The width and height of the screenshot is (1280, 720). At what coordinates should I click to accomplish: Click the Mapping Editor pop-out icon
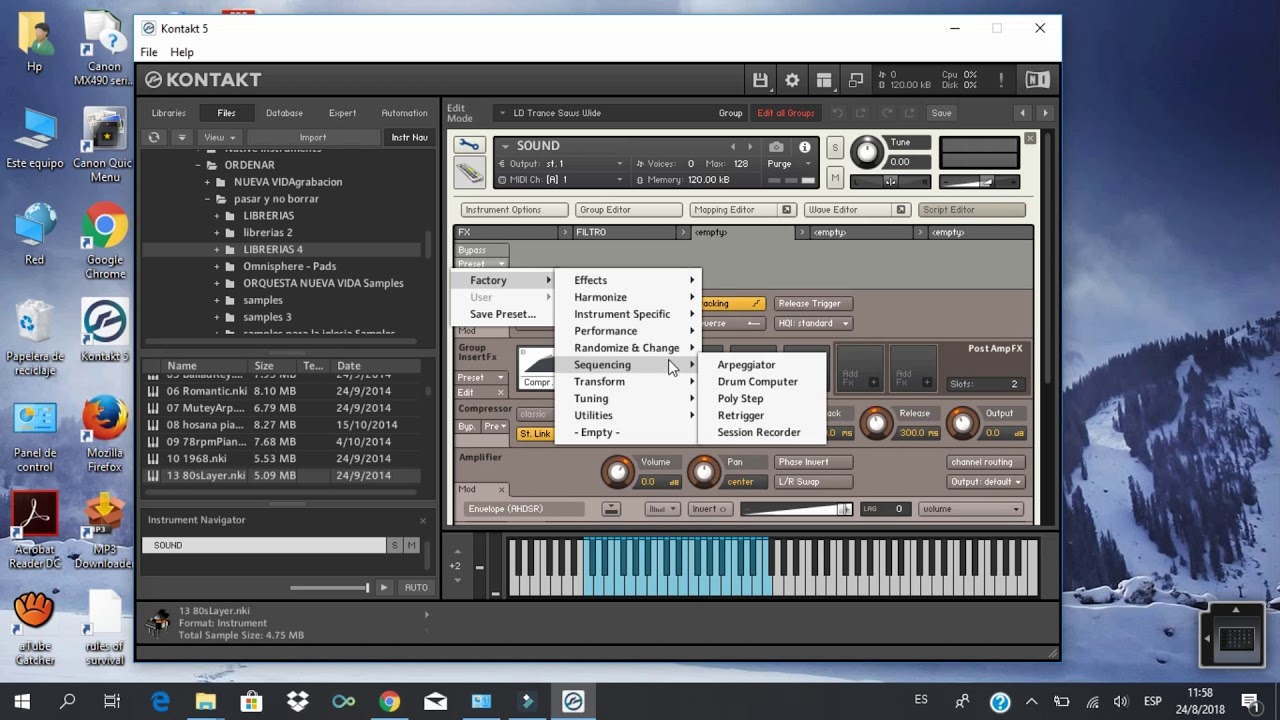tap(787, 210)
